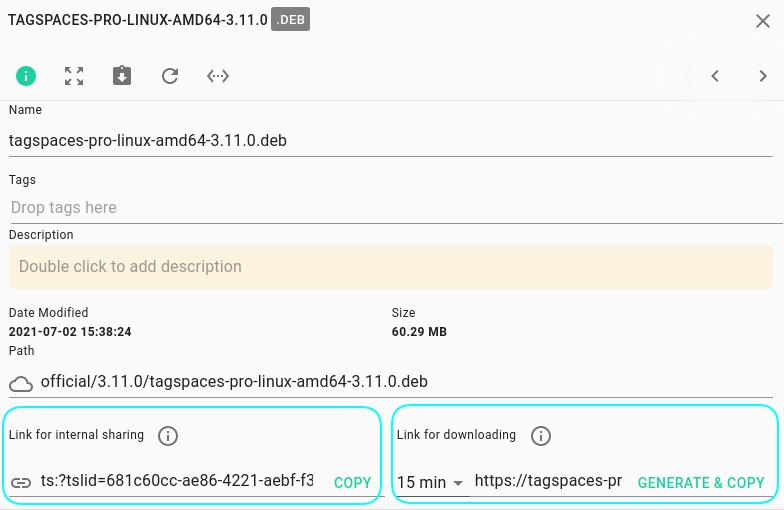This screenshot has width=784, height=510.
Task: Click GENERATE & COPY button
Action: [701, 482]
